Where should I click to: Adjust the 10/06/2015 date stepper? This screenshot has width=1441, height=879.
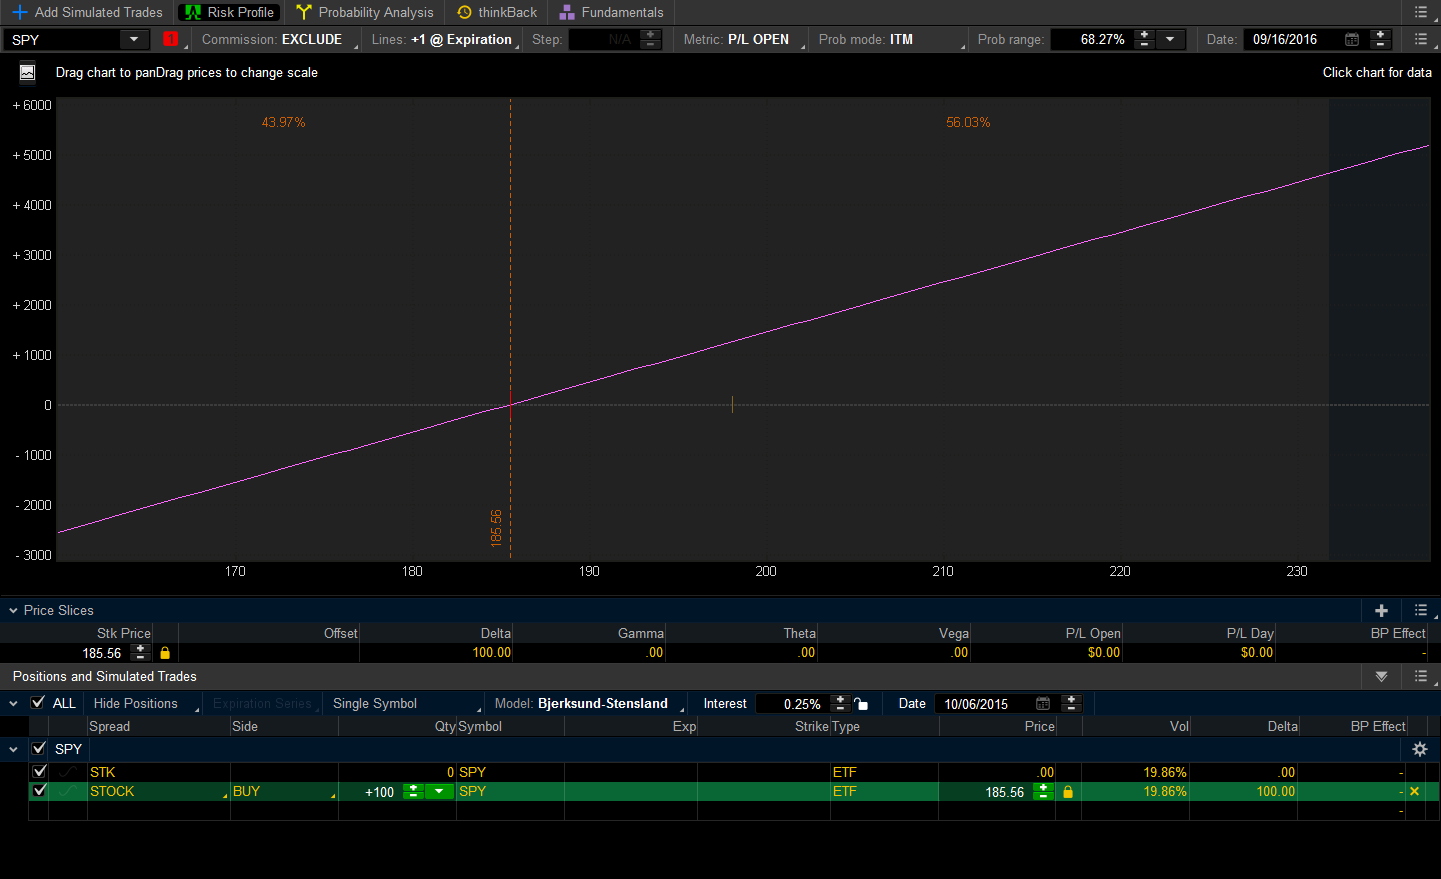[1071, 704]
